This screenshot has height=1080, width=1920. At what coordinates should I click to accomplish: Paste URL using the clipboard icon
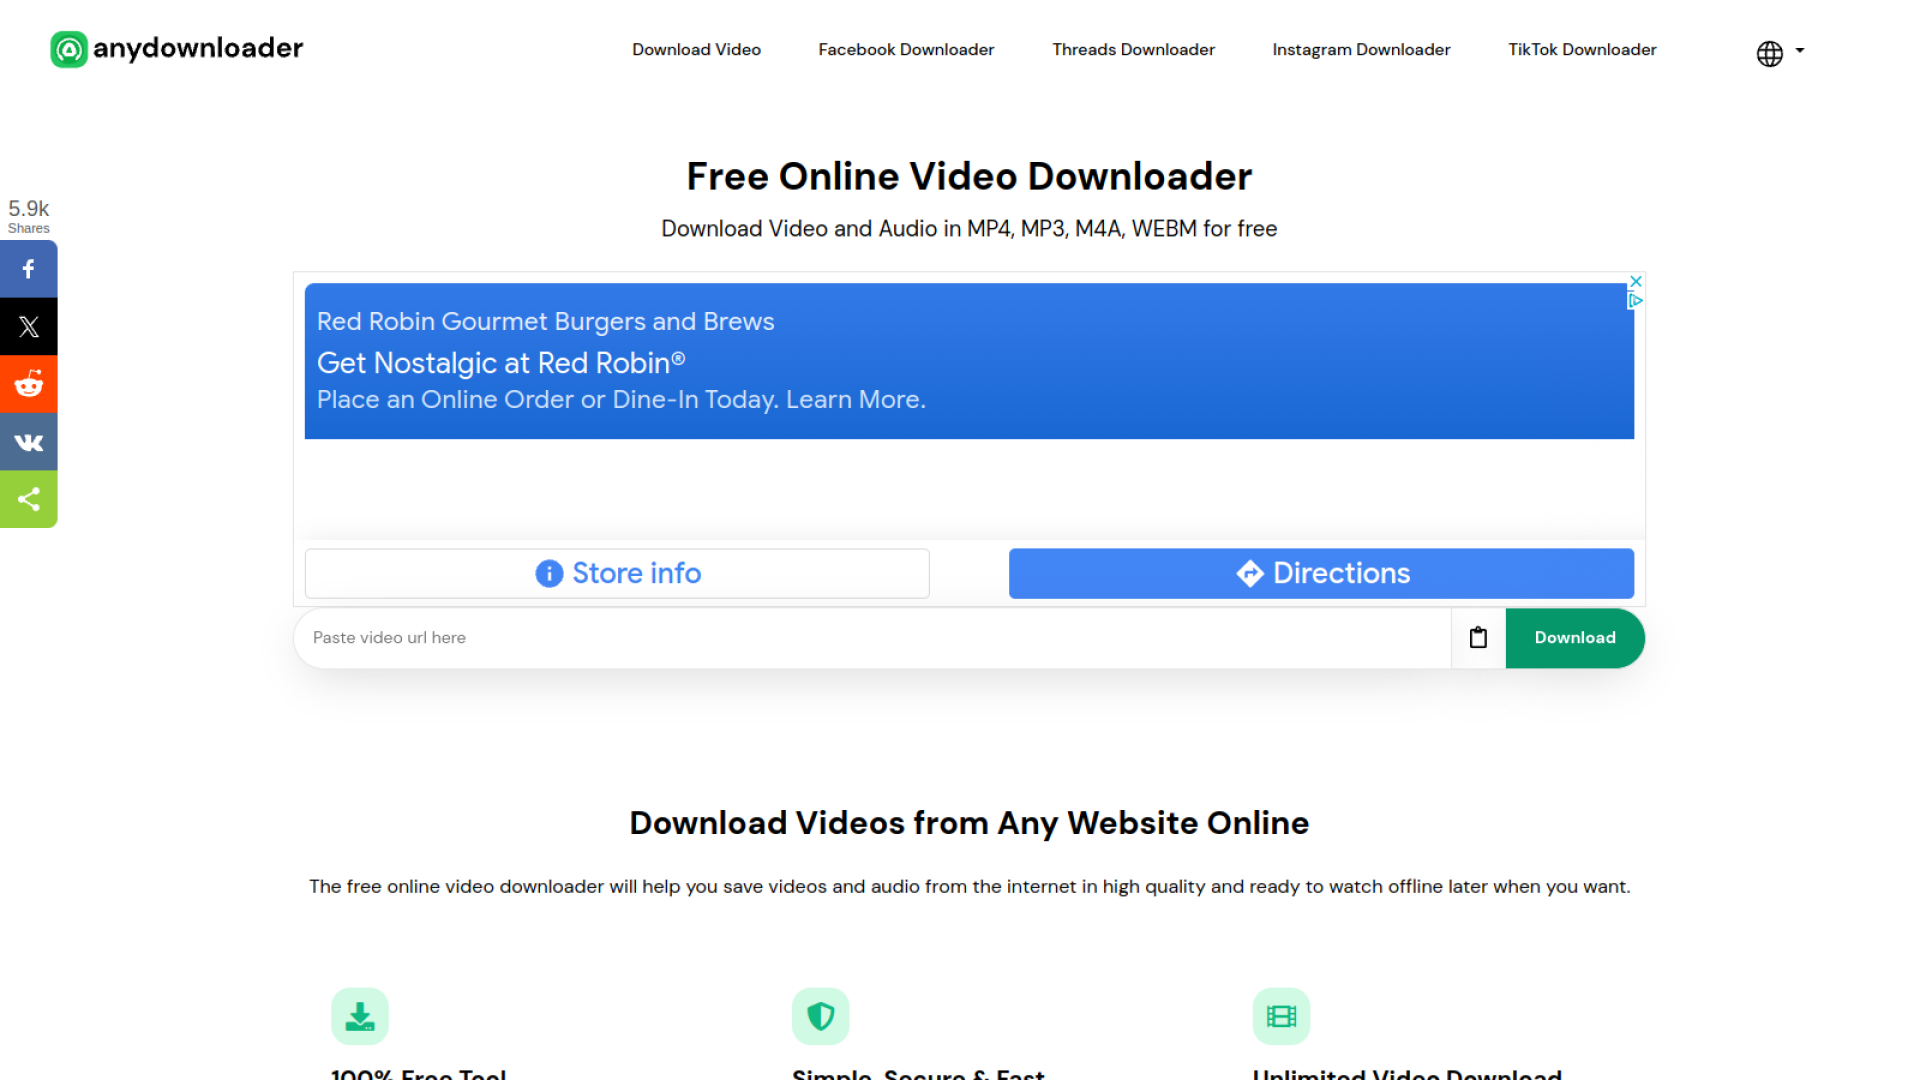point(1478,637)
